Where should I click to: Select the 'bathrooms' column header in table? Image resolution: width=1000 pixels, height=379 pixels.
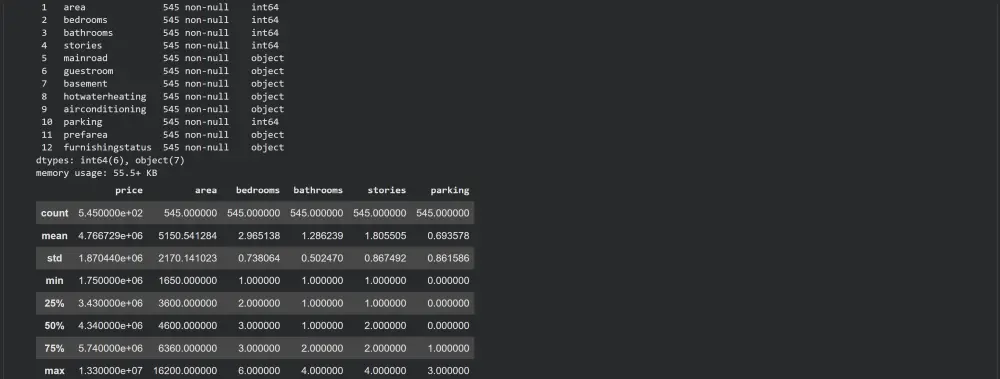coord(318,190)
